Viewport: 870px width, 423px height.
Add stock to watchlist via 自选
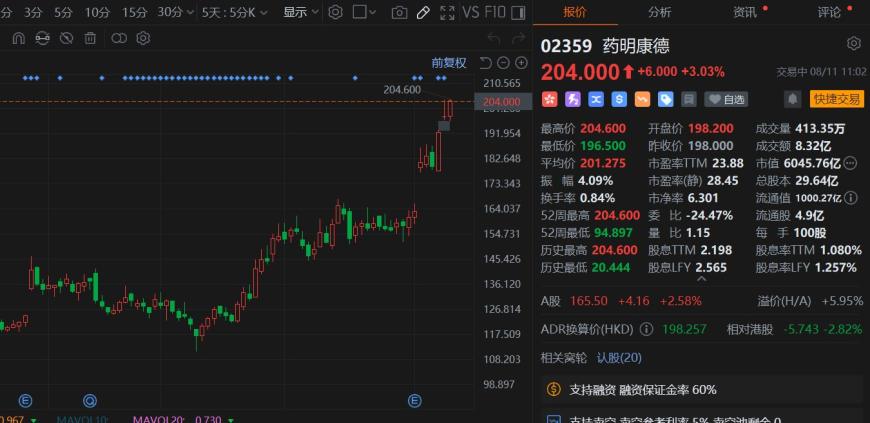point(726,99)
